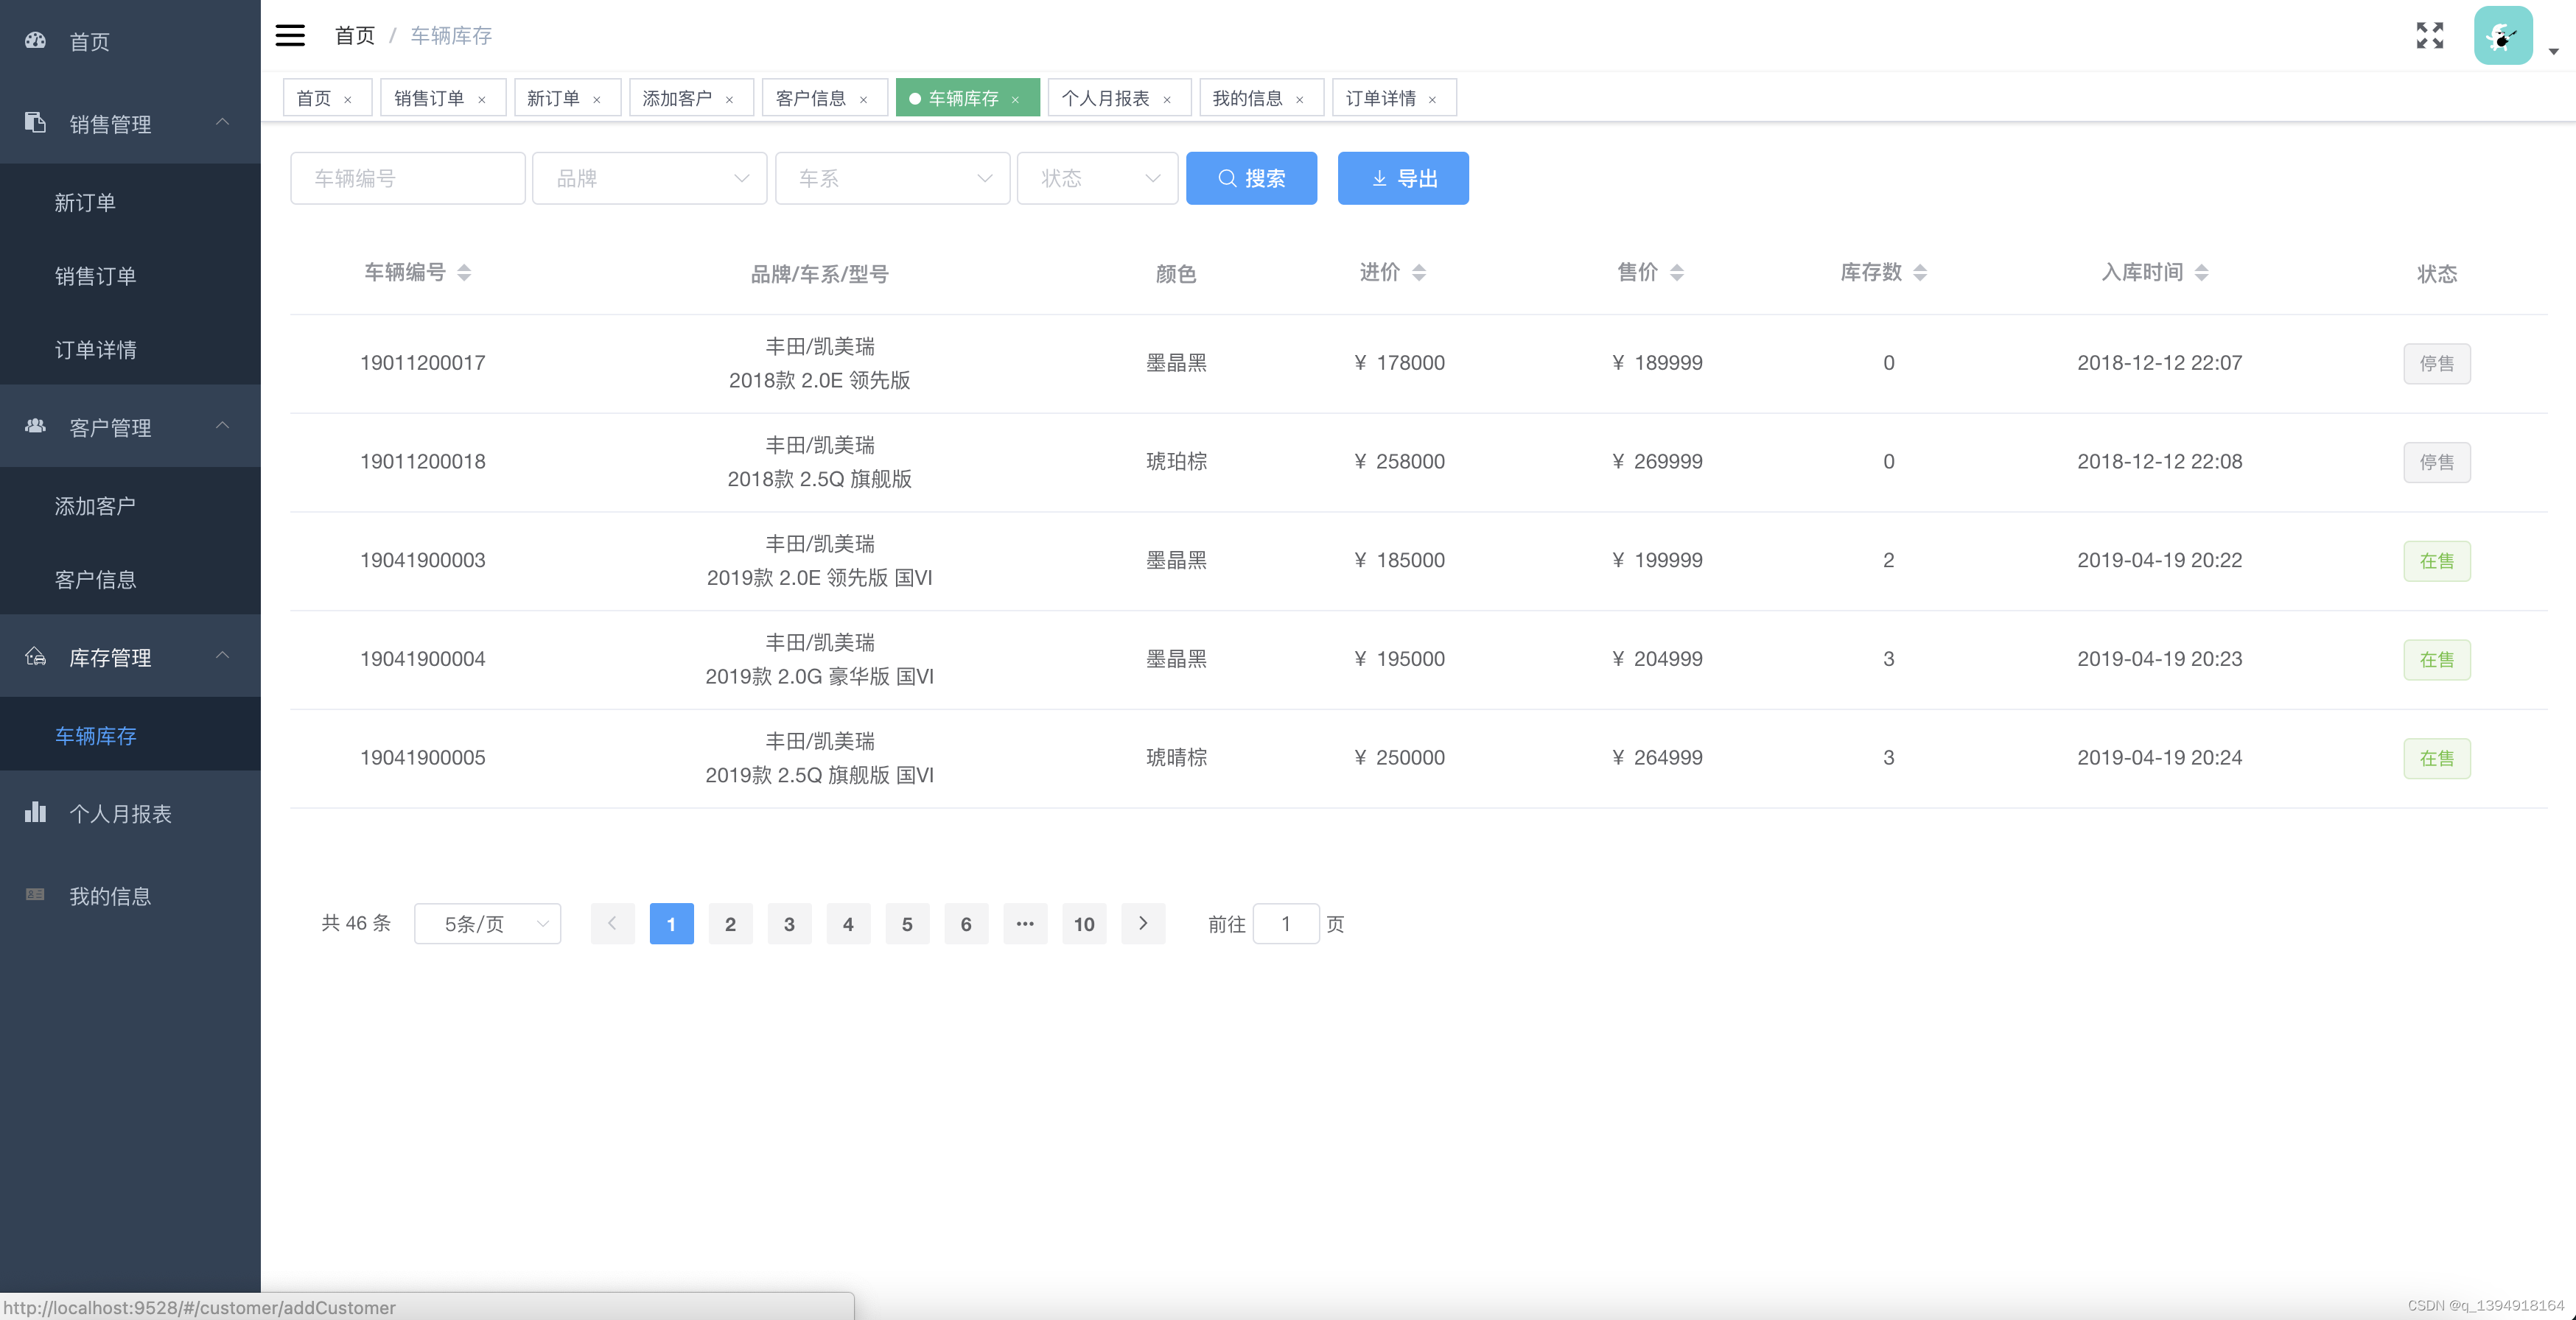Click the 前往 page number input
Viewport: 2576px width, 1320px height.
click(1285, 923)
